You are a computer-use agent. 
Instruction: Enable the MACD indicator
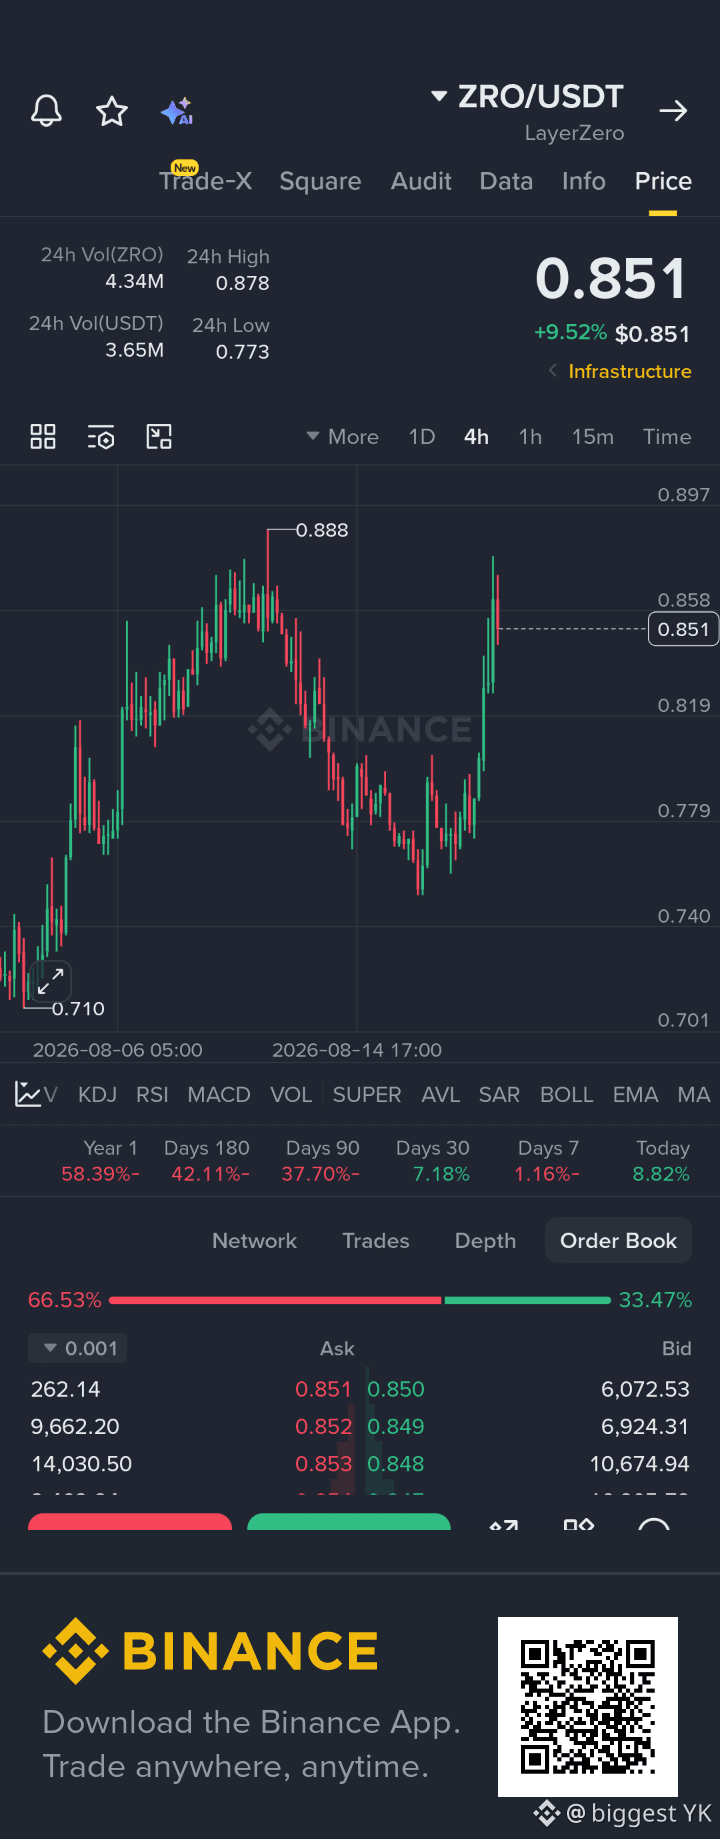pyautogui.click(x=219, y=1095)
